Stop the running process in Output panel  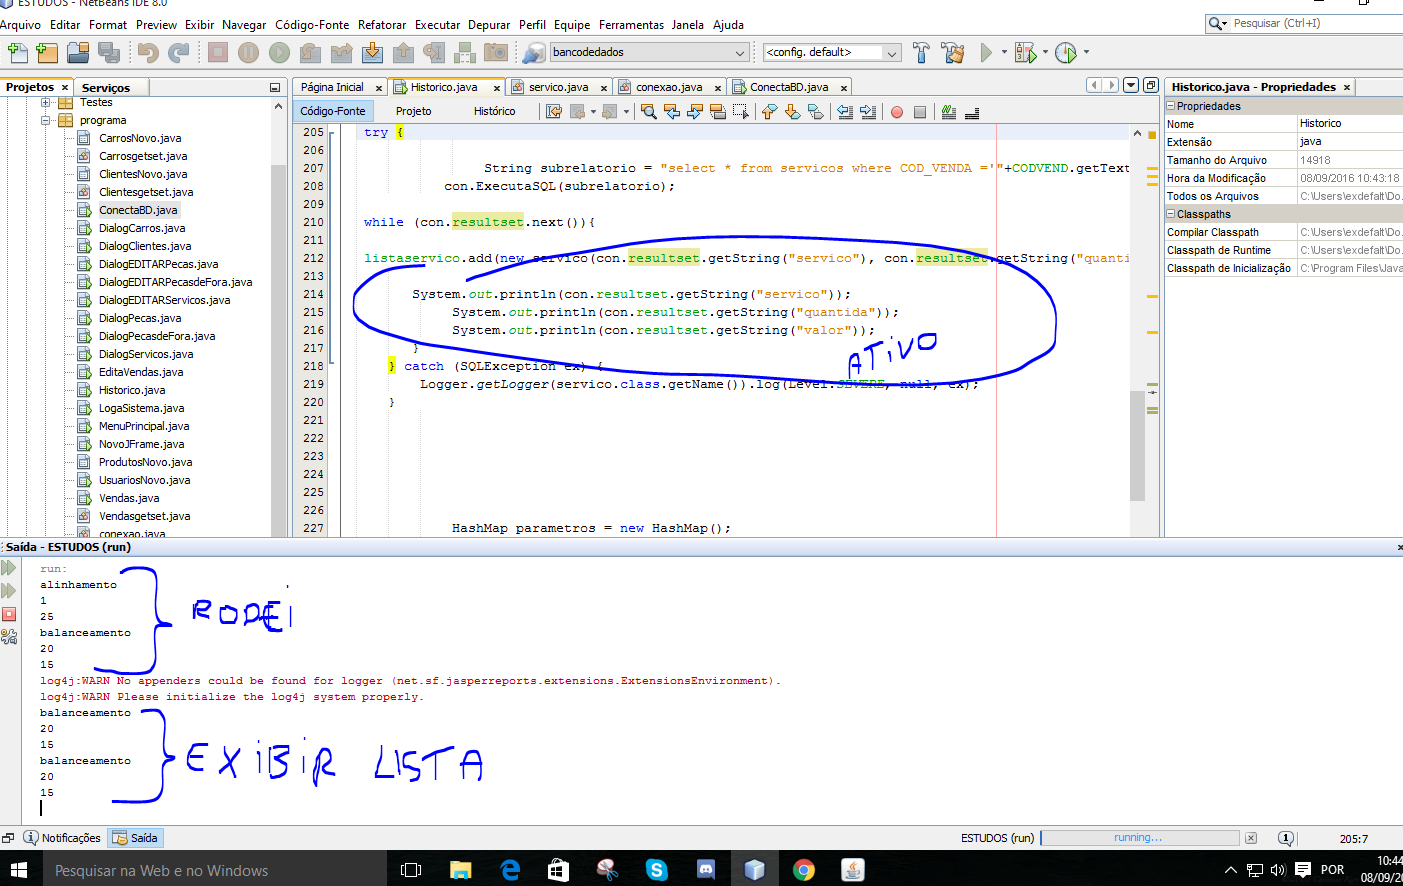(9, 614)
